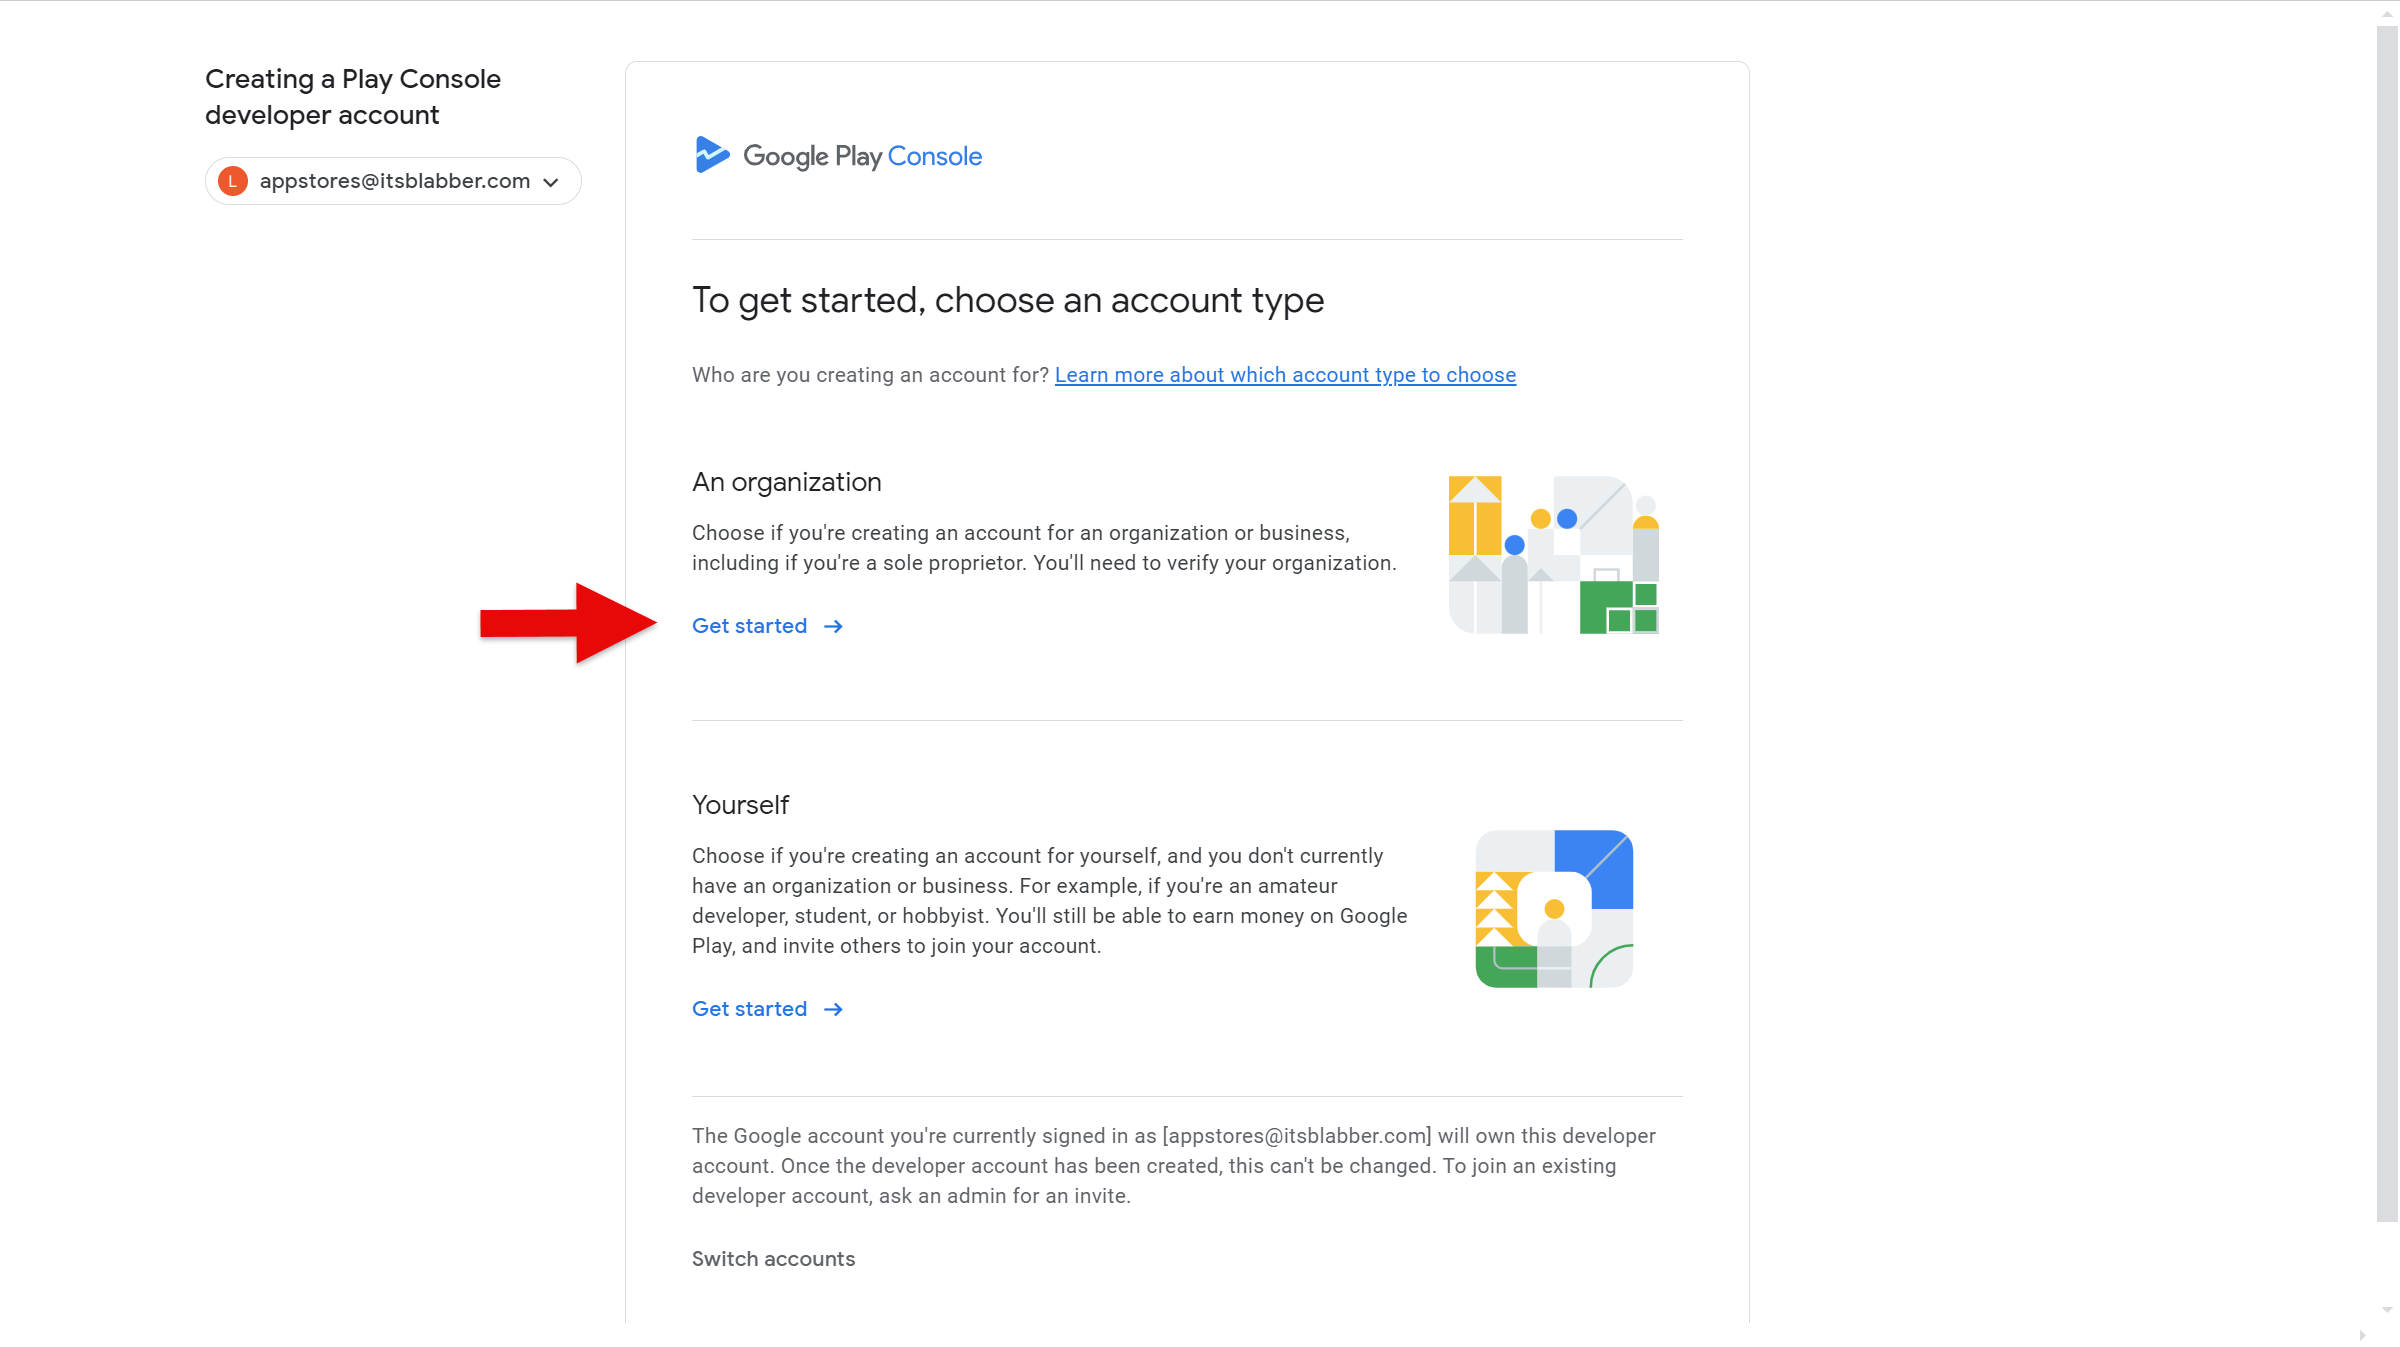This screenshot has width=2400, height=1347.
Task: Click Get started under An organization
Action: click(749, 626)
